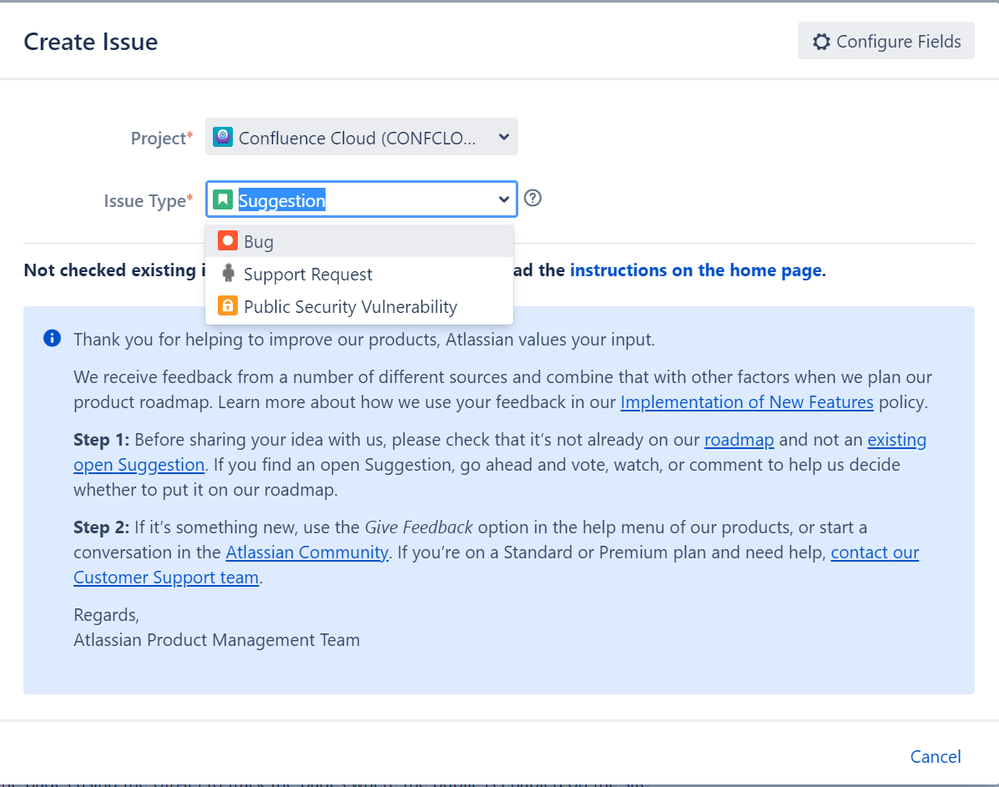Click the Confluence Cloud project avatar icon
Viewport: 999px width, 787px height.
coord(222,136)
